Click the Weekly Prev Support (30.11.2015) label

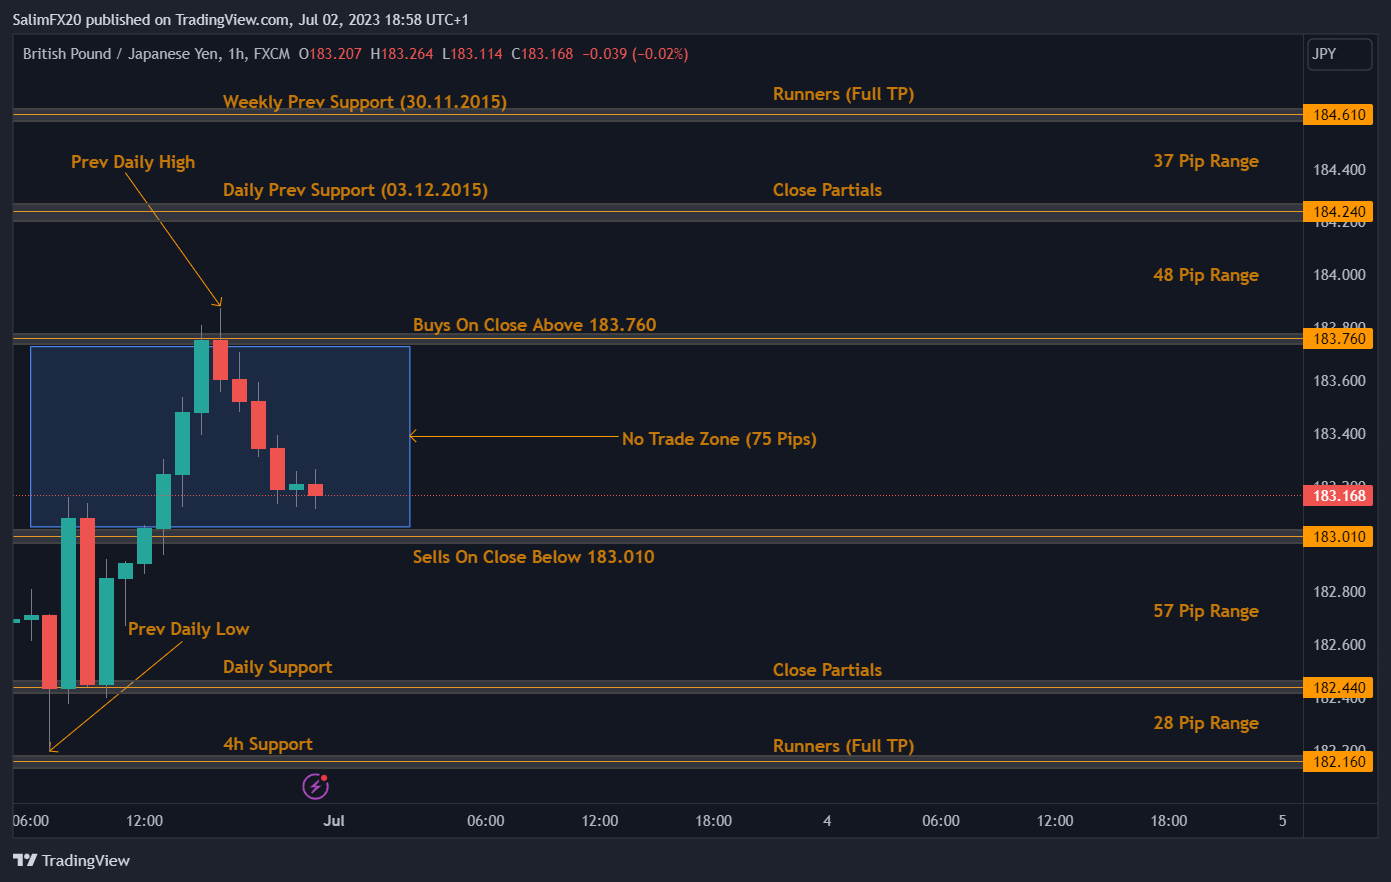tap(364, 102)
